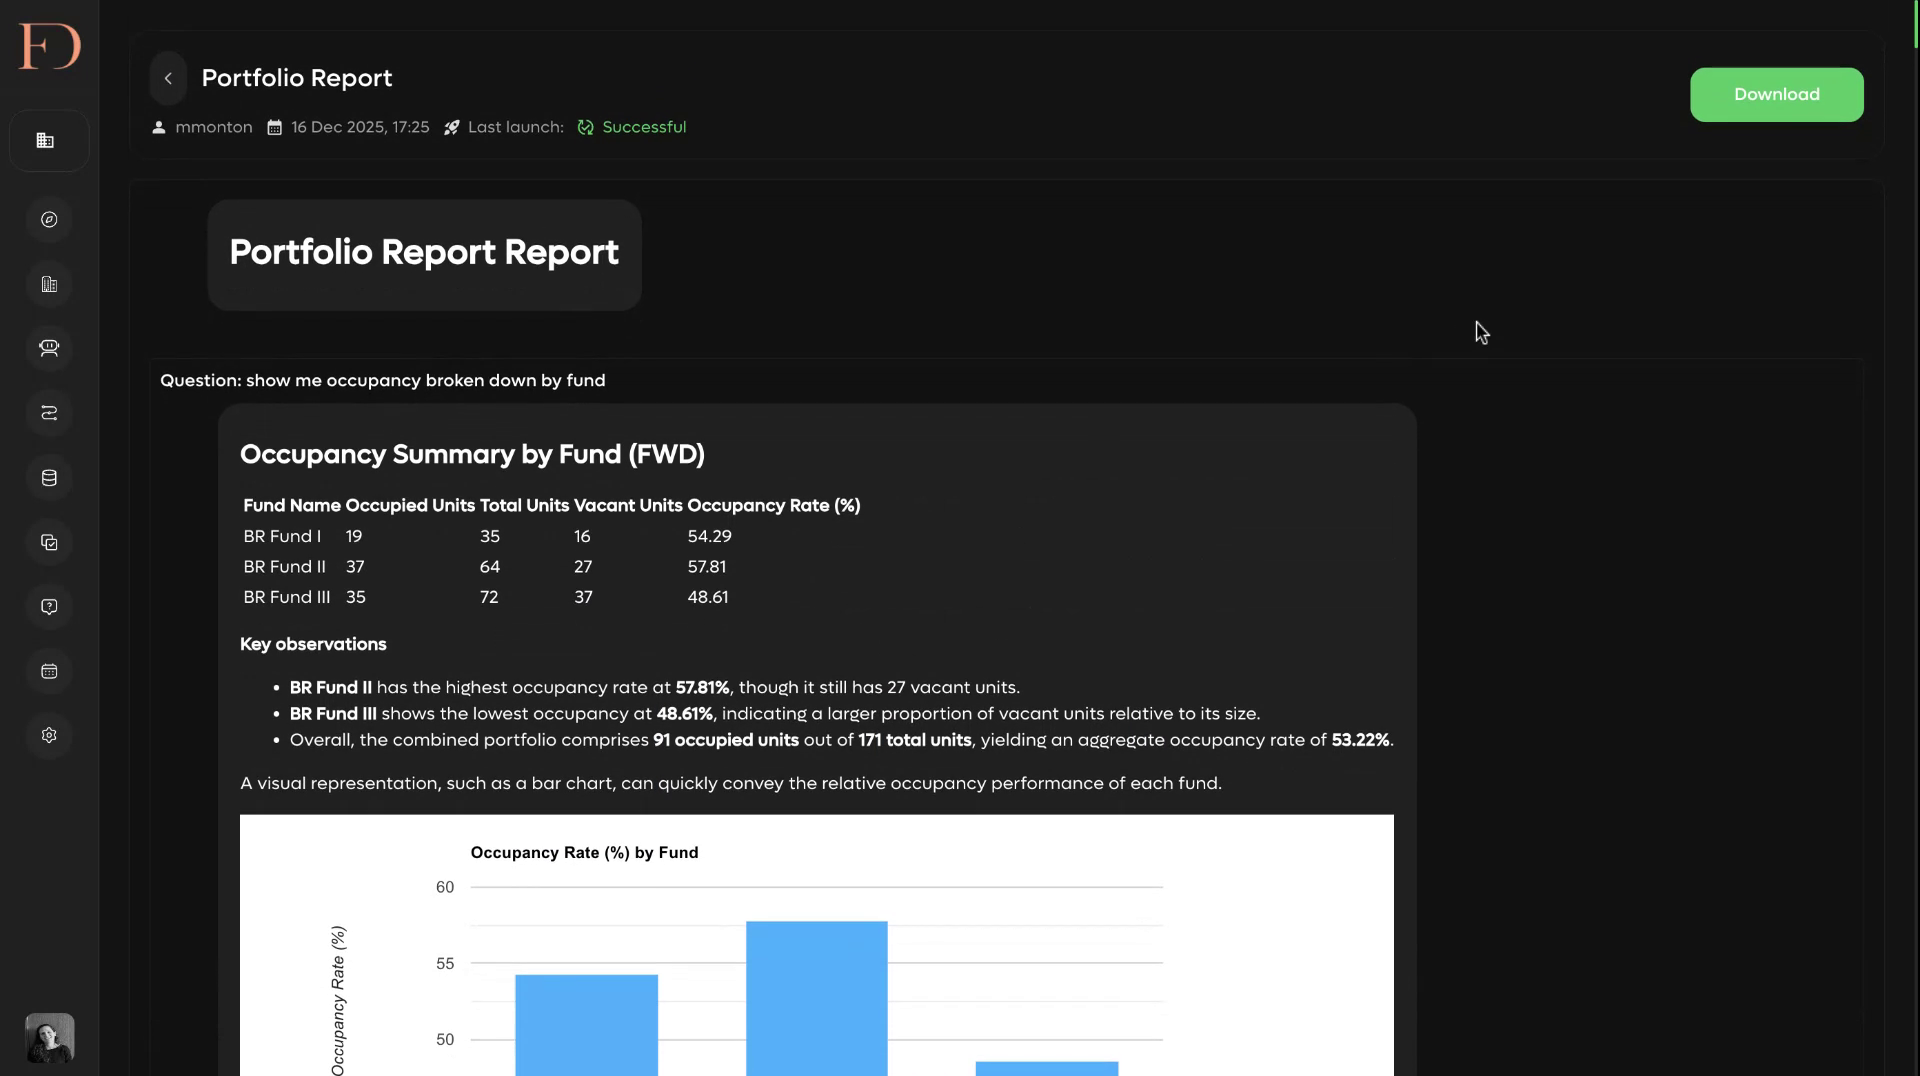Click the bold '171 total units' text
Image resolution: width=1920 pixels, height=1076 pixels.
[x=914, y=741]
